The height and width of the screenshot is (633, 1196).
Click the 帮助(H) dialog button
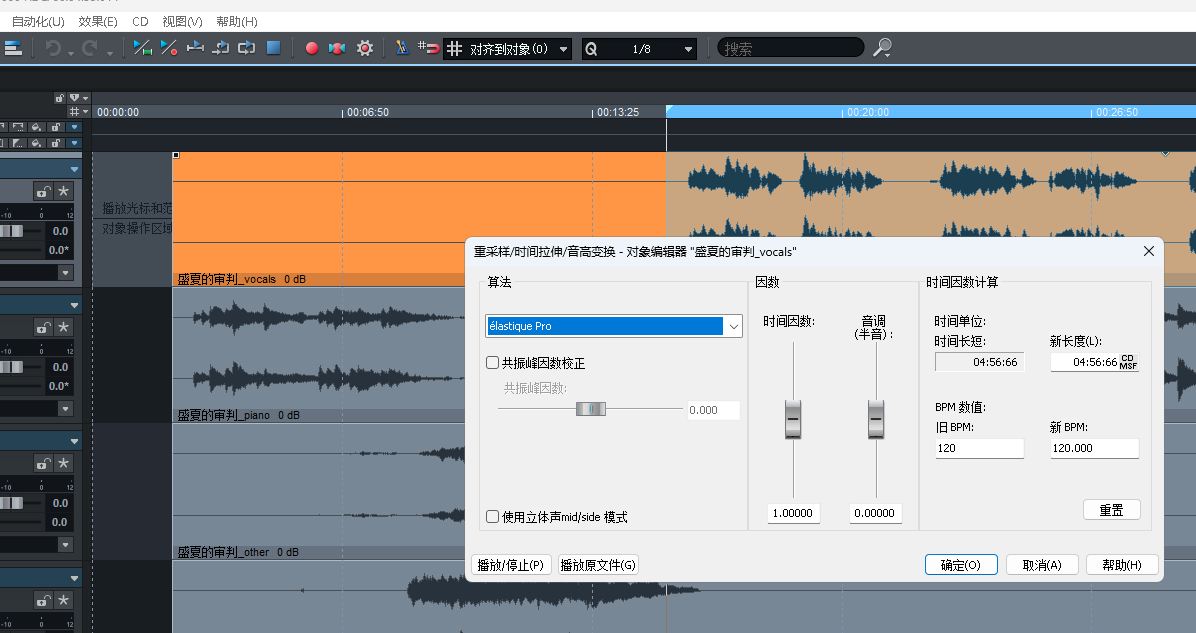click(1122, 564)
